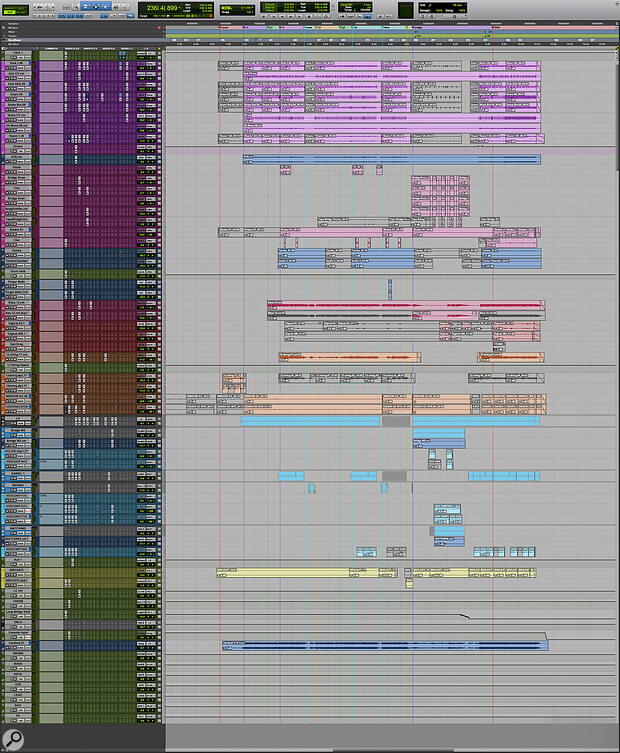Record-enable the Snare Bot track

(x=7, y=109)
